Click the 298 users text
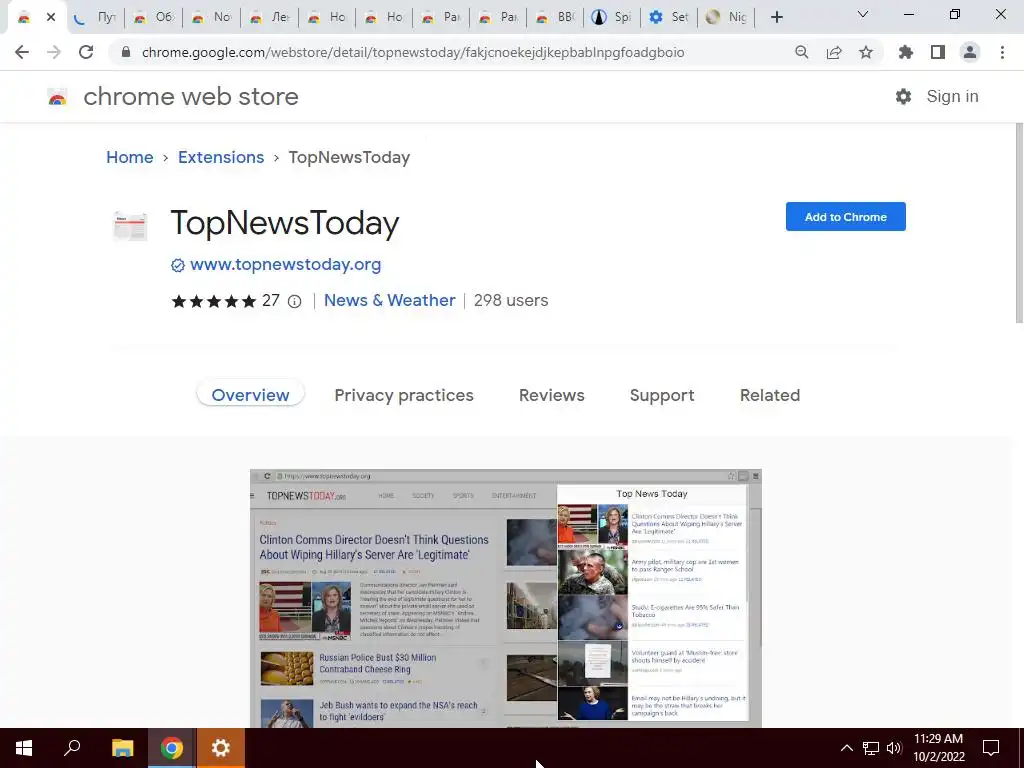The width and height of the screenshot is (1024, 768). point(511,300)
